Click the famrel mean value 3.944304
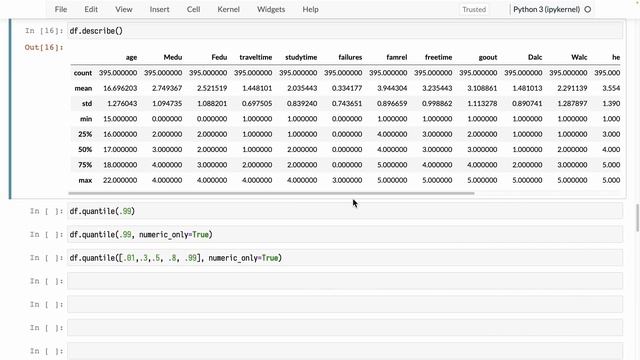Viewport: 640px width, 360px height. point(392,88)
